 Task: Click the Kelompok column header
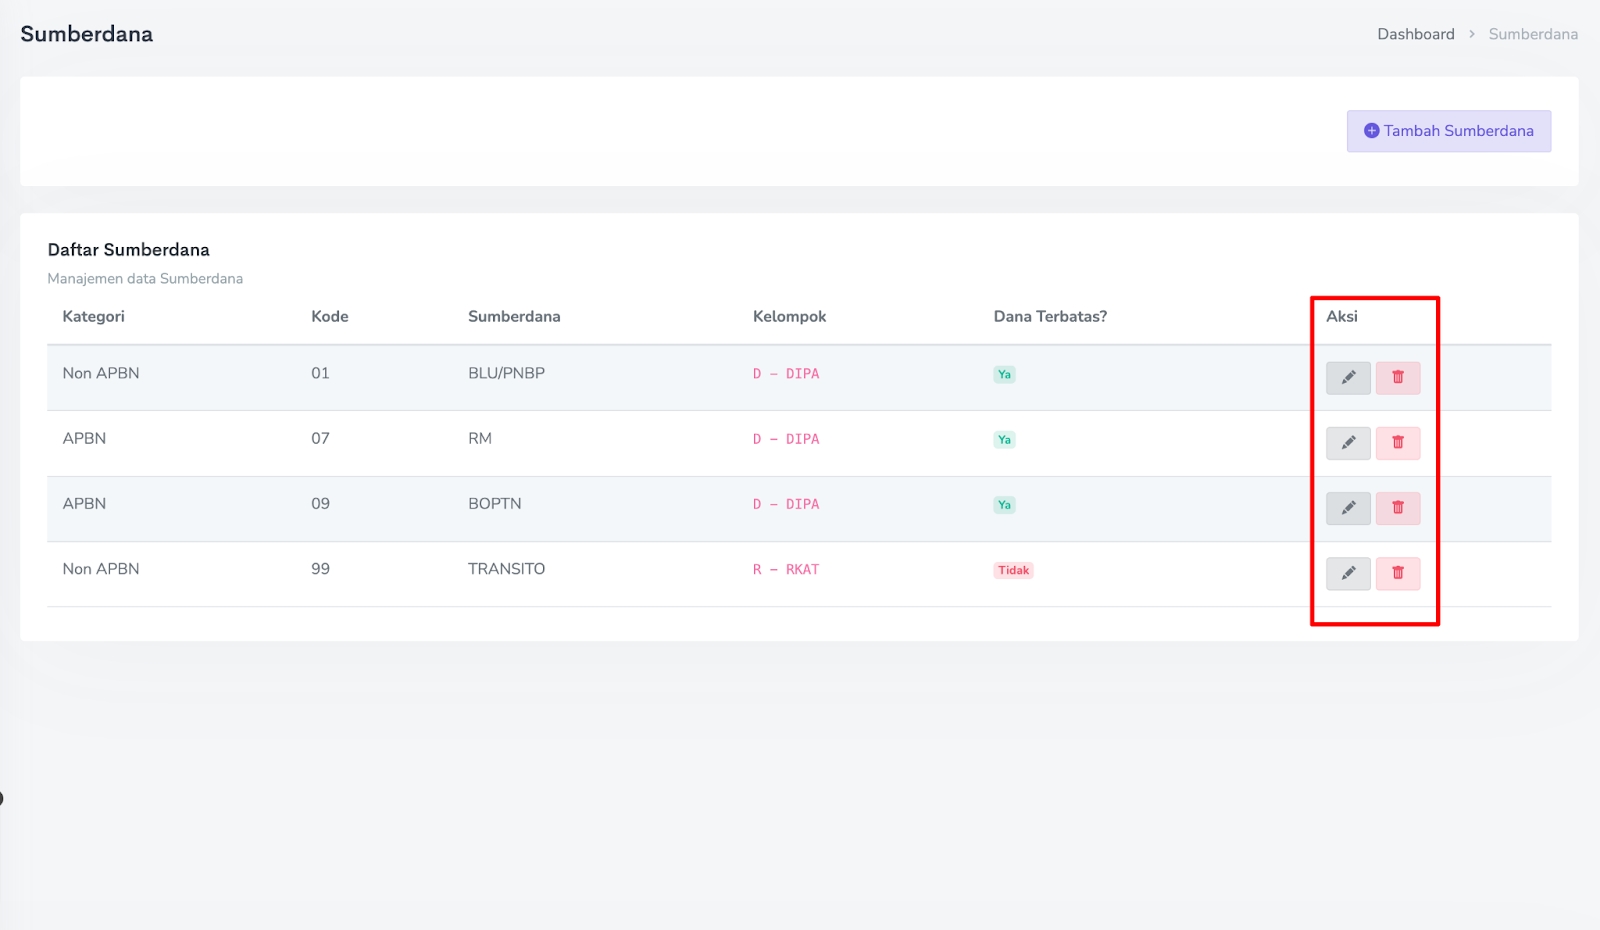[x=789, y=317]
